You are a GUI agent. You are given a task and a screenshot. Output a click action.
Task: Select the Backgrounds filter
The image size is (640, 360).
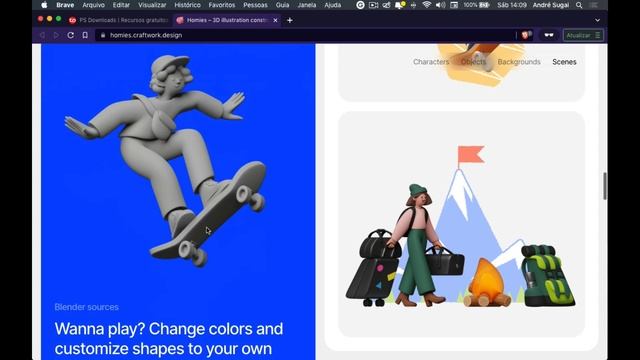click(x=519, y=62)
